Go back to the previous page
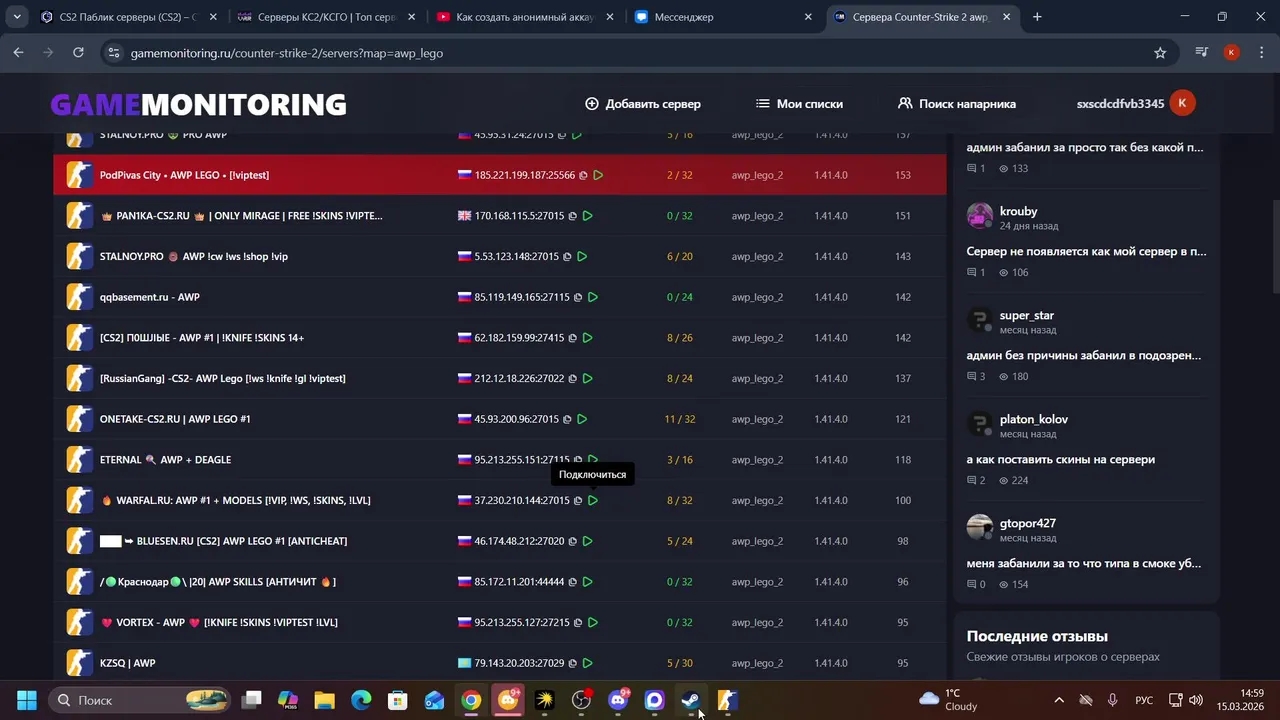 pos(18,53)
